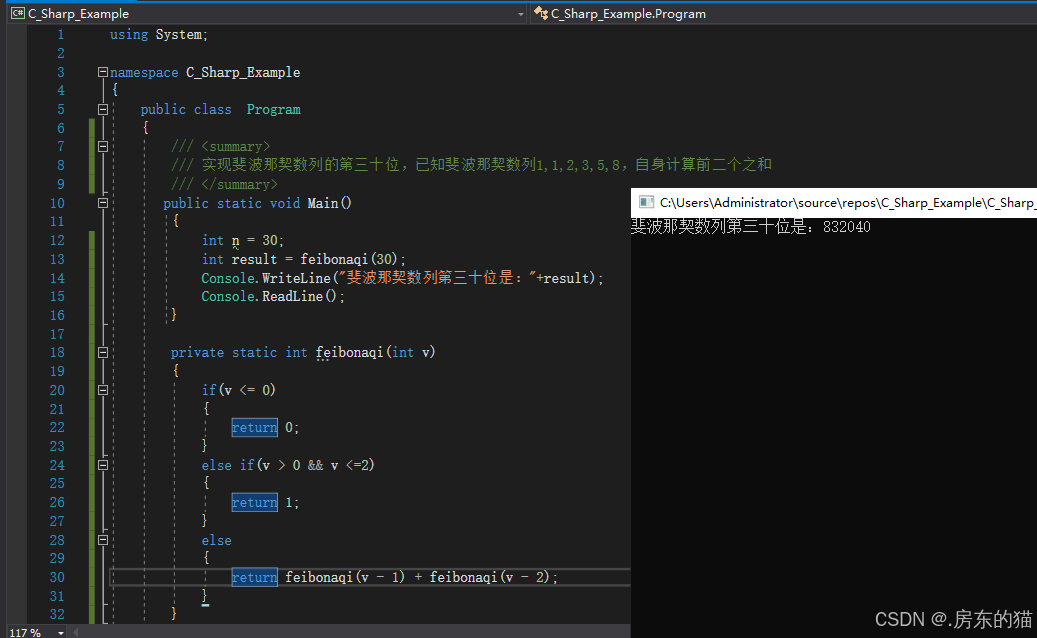Click 'System' in the using directive
The image size is (1037, 638).
pyautogui.click(x=179, y=34)
